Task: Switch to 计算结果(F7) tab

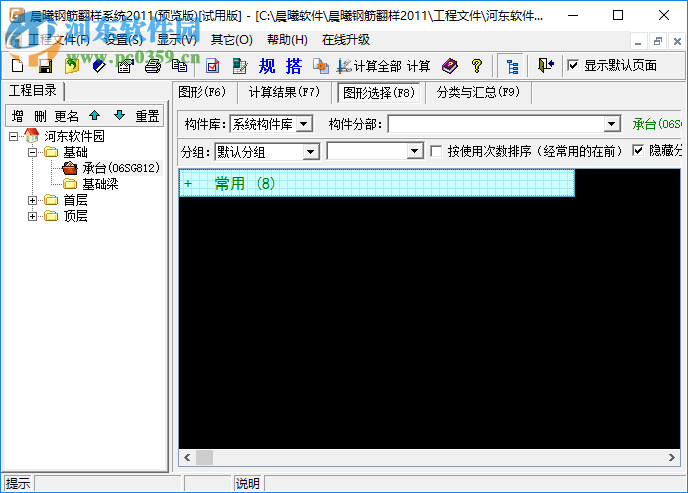Action: pyautogui.click(x=284, y=92)
